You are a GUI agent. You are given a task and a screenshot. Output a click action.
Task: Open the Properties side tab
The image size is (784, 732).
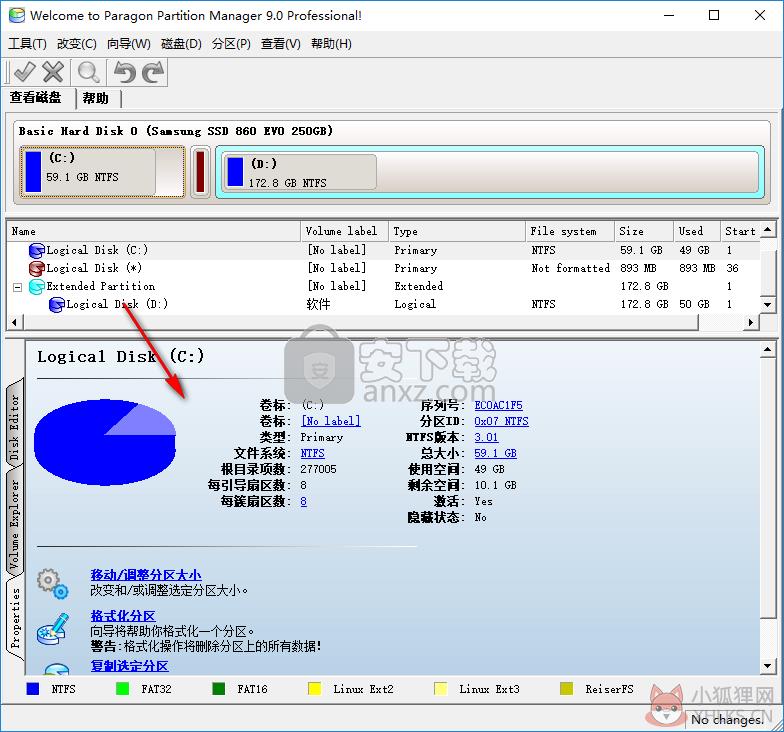(14, 618)
